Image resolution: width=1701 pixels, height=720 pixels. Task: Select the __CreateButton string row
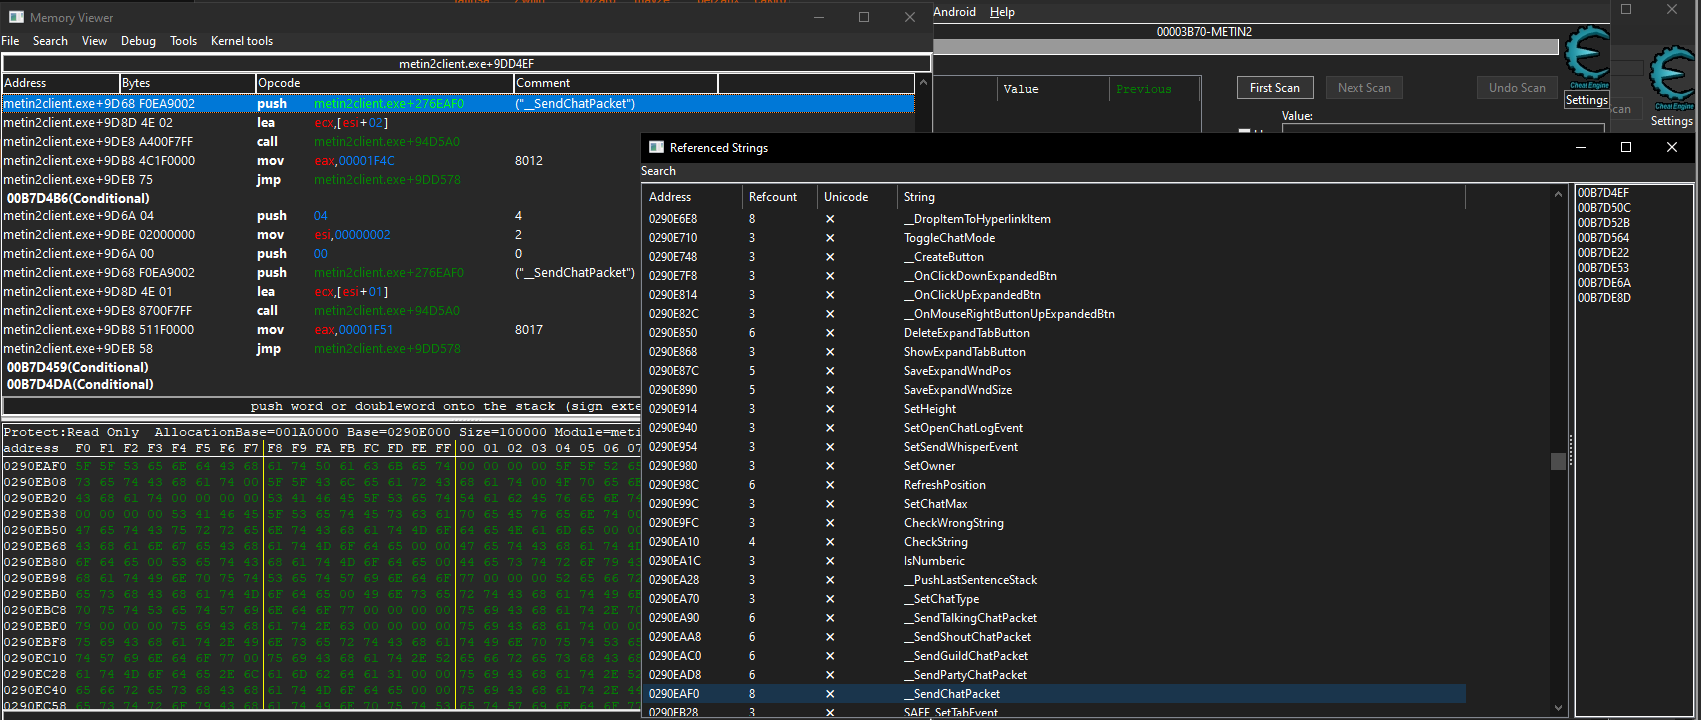(x=1054, y=257)
